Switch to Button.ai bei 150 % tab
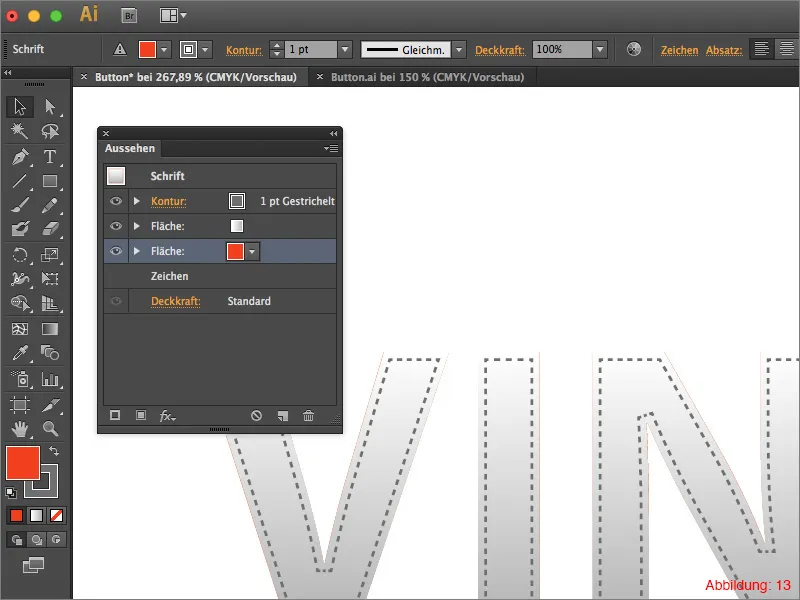Screen dimensions: 800x600 [x=428, y=77]
